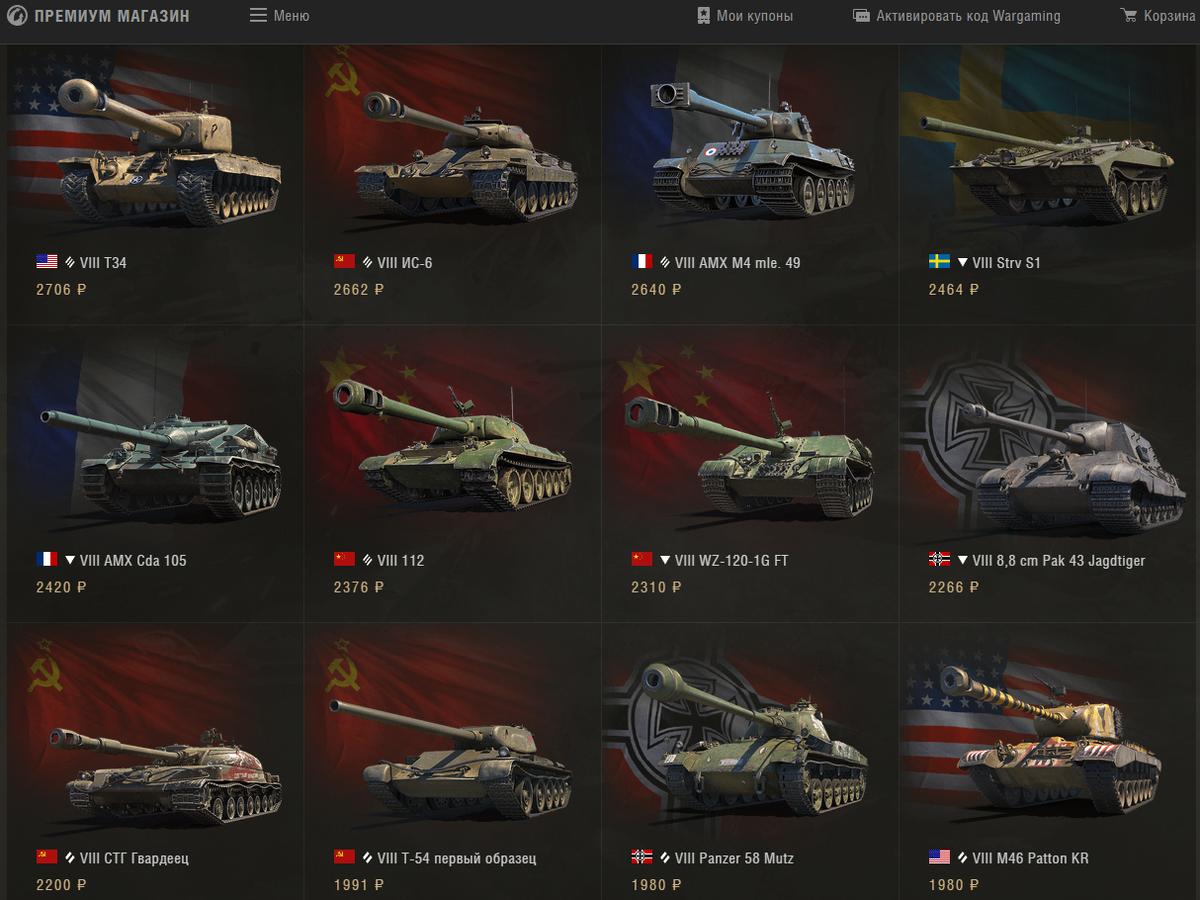The height and width of the screenshot is (900, 1200).
Task: Click the tank destroyer triangle icon for 8,8 cm Pak 43 Jagdtiger
Action: pyautogui.click(x=963, y=560)
